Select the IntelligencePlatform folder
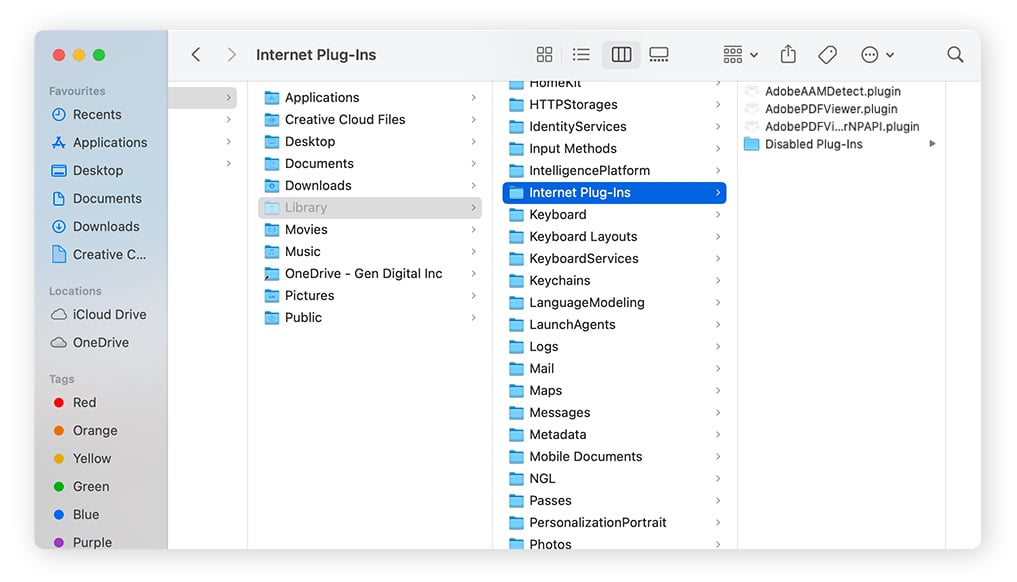 click(x=614, y=171)
